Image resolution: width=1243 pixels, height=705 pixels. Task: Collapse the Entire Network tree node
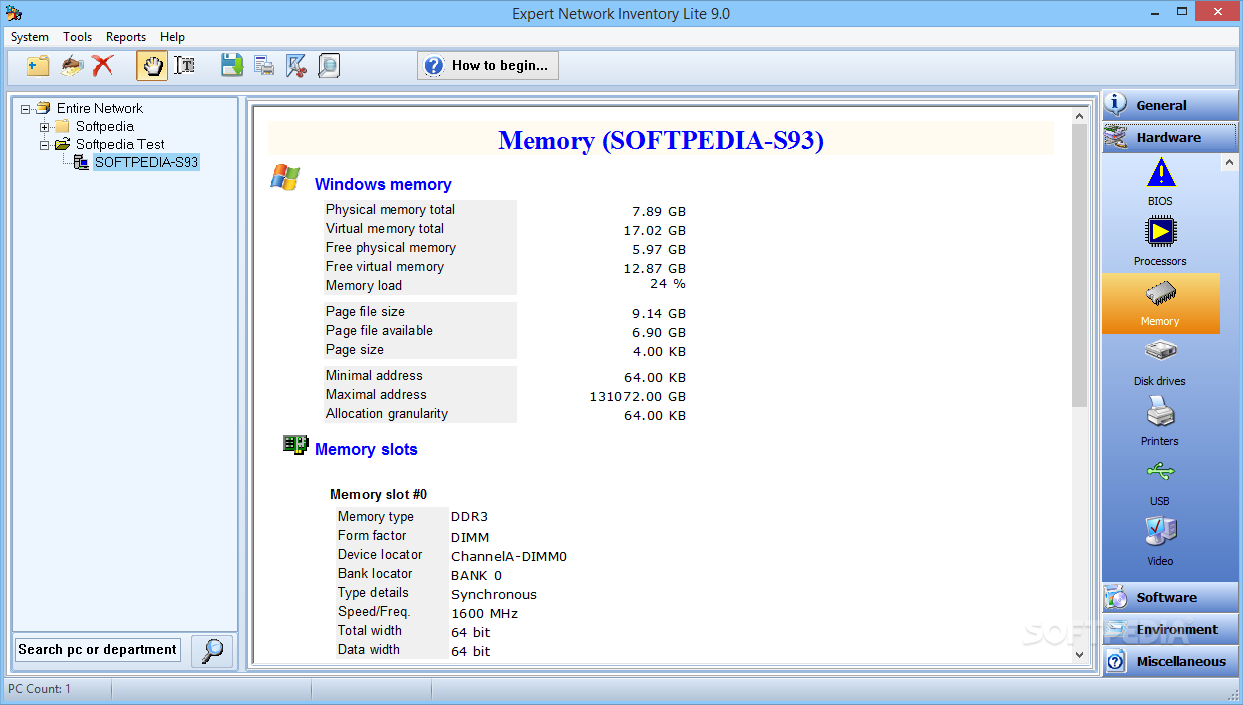tap(26, 109)
